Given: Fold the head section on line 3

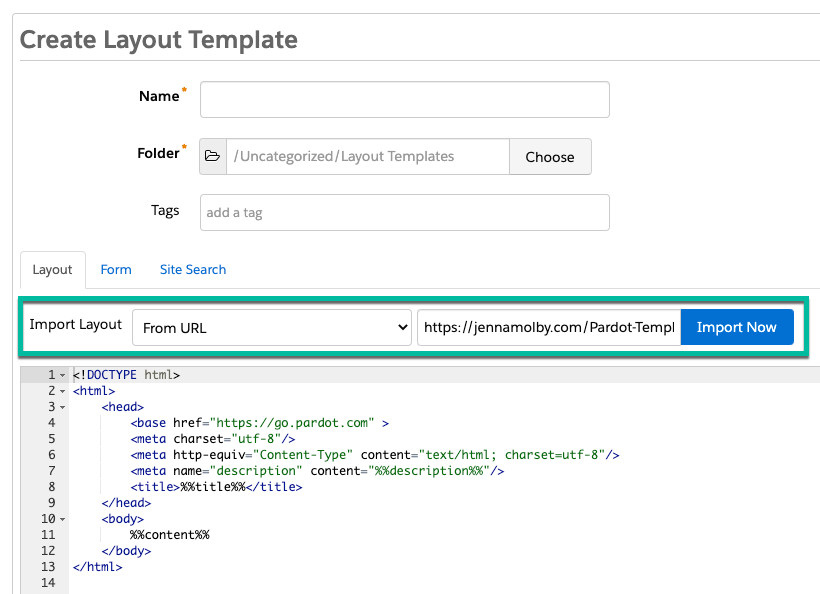Looking at the screenshot, I should (x=62, y=407).
